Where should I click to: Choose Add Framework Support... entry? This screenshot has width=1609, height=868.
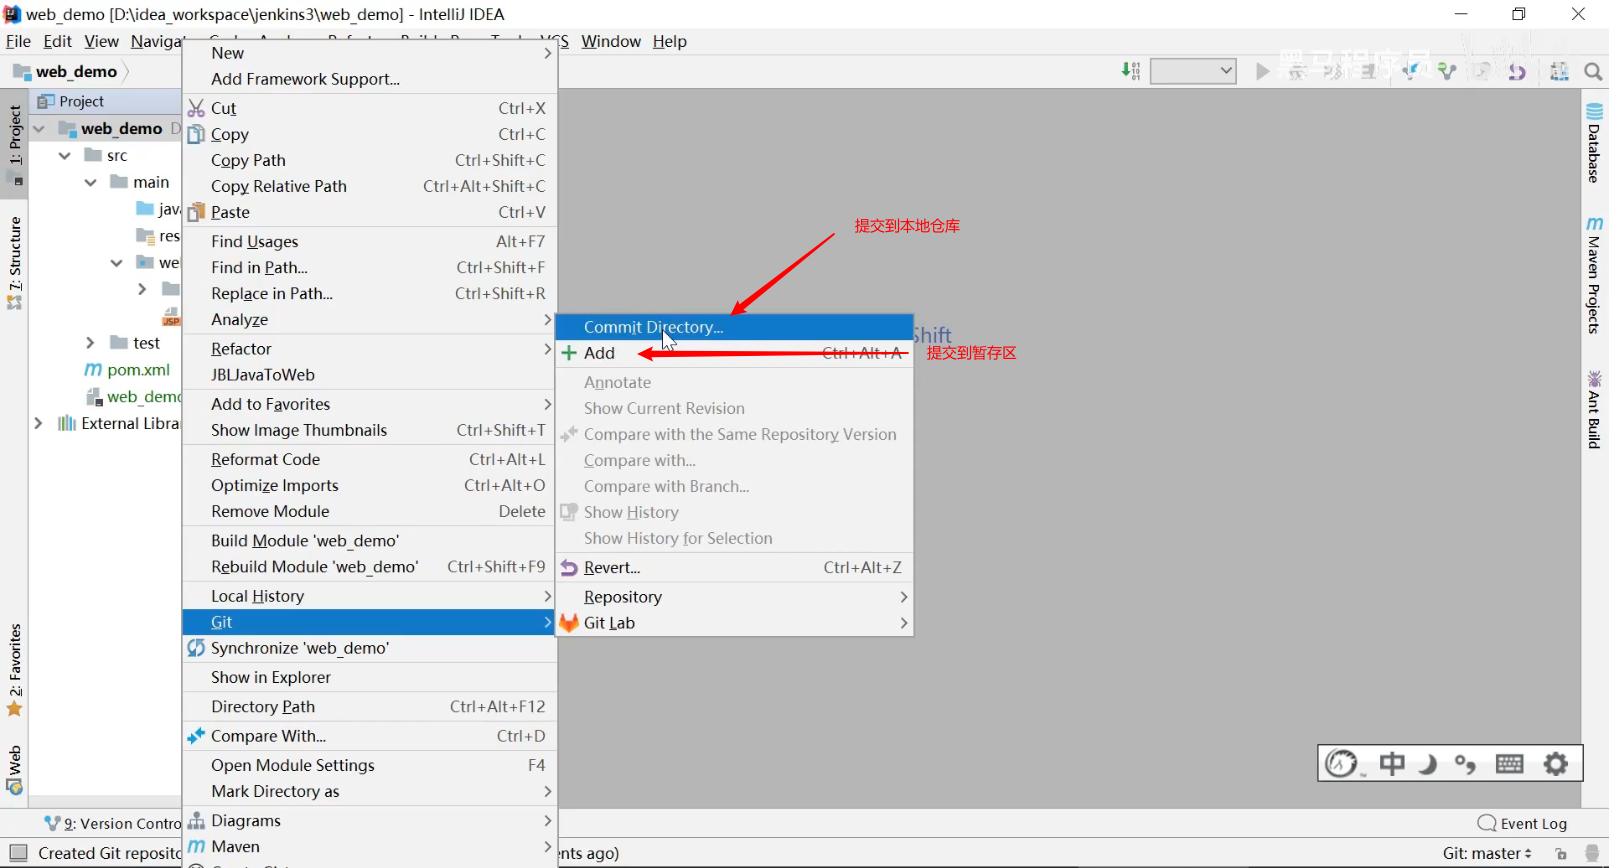pyautogui.click(x=369, y=79)
